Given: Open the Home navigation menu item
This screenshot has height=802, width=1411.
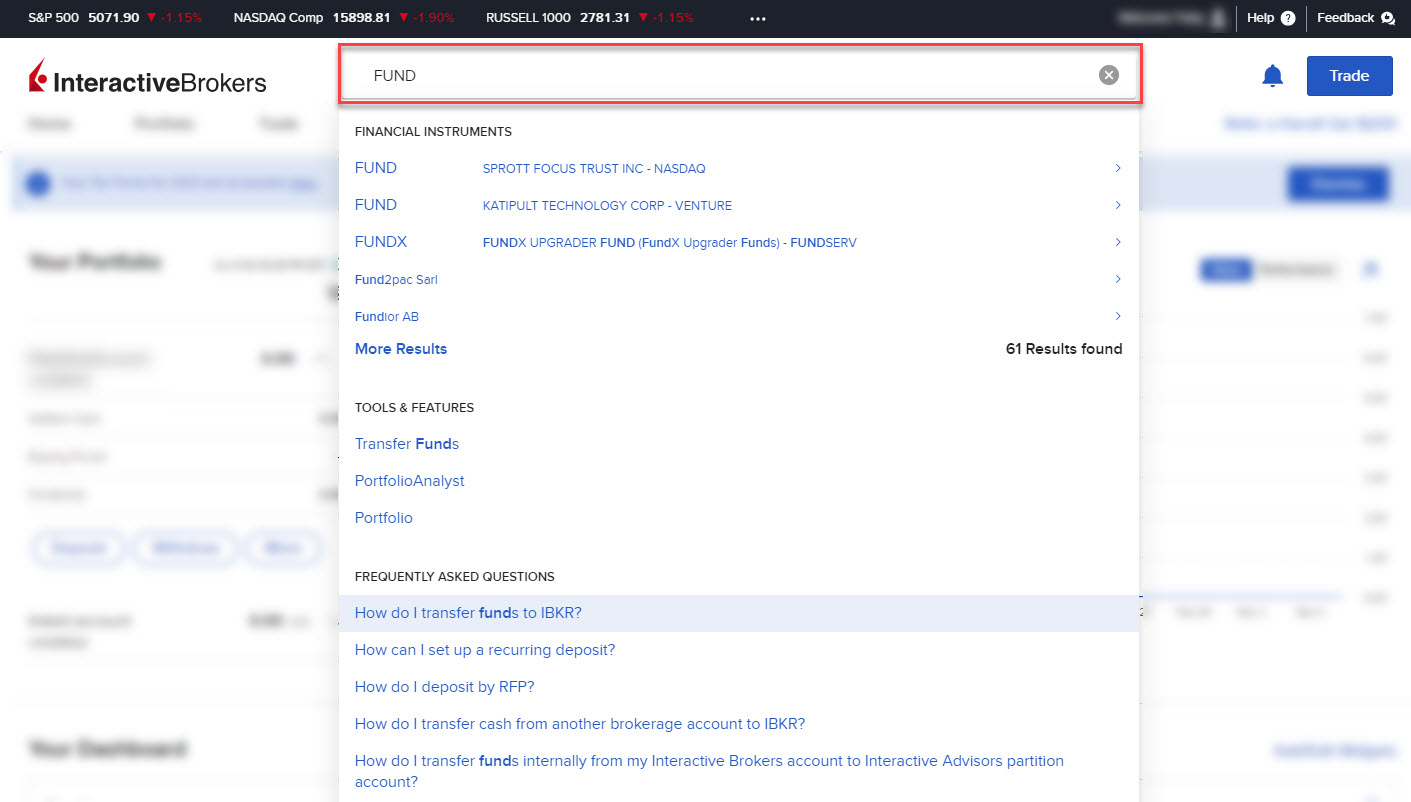Looking at the screenshot, I should tap(49, 123).
